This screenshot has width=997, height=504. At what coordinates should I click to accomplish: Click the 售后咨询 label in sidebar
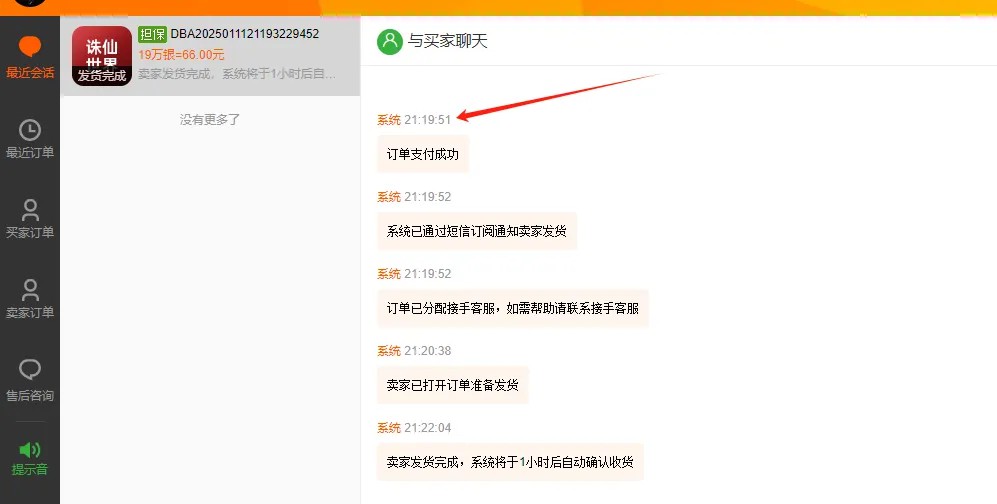(x=30, y=396)
